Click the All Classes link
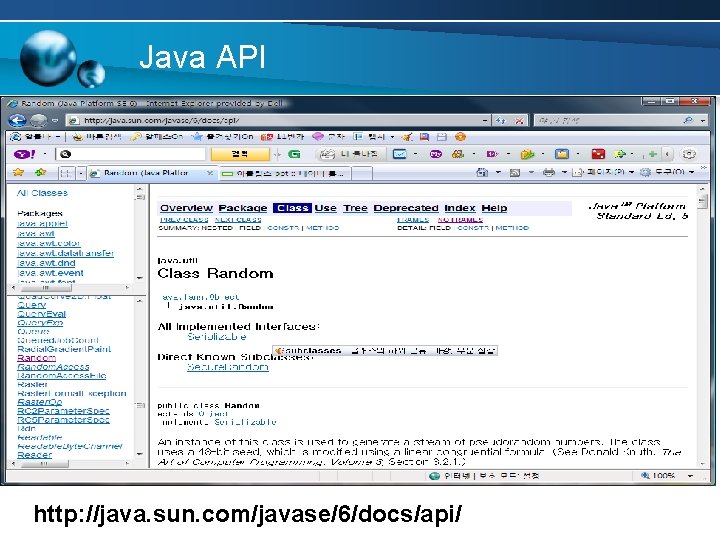 click(x=42, y=193)
